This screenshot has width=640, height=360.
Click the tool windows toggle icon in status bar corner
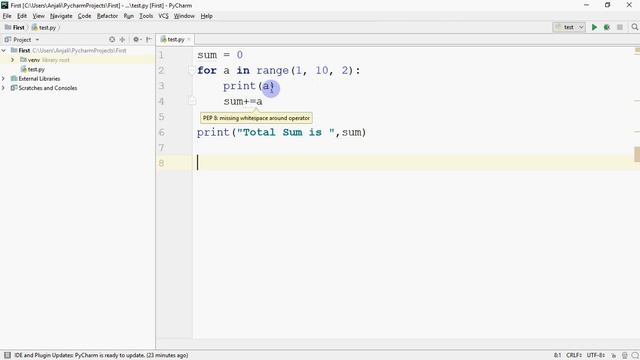(x=7, y=355)
